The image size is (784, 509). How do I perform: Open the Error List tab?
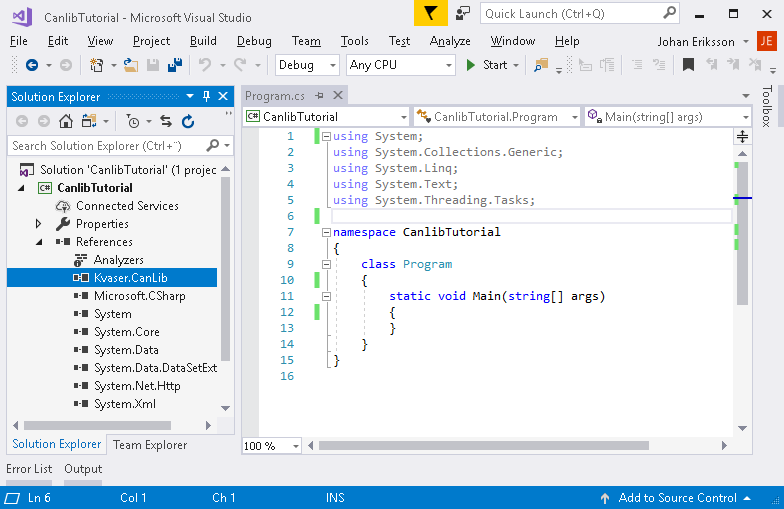[29, 469]
